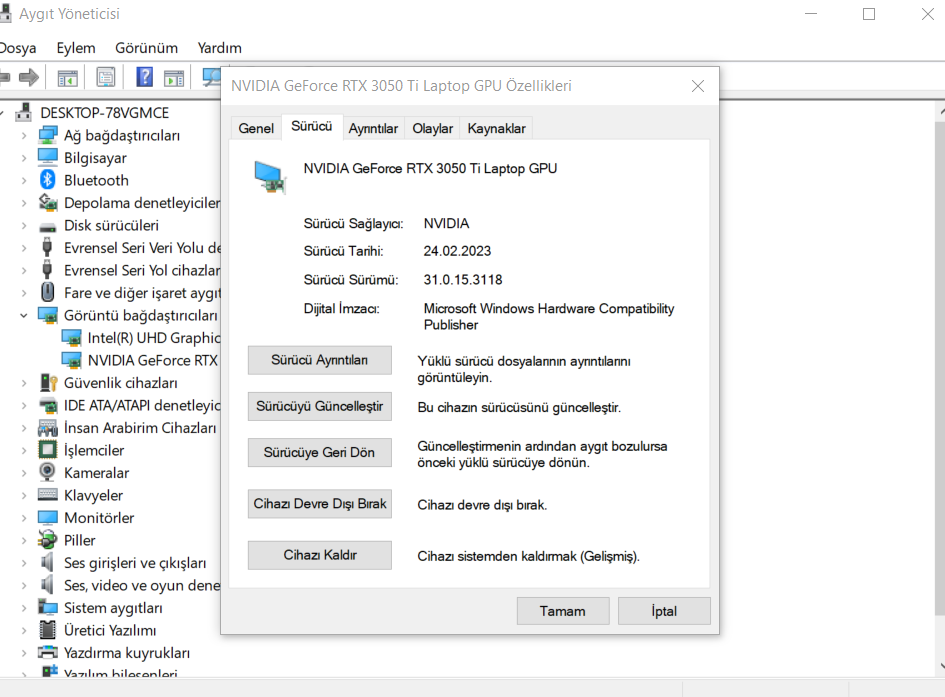Click the Cihazı Kaldır button
Screen dimensions: 945x697
[320, 555]
